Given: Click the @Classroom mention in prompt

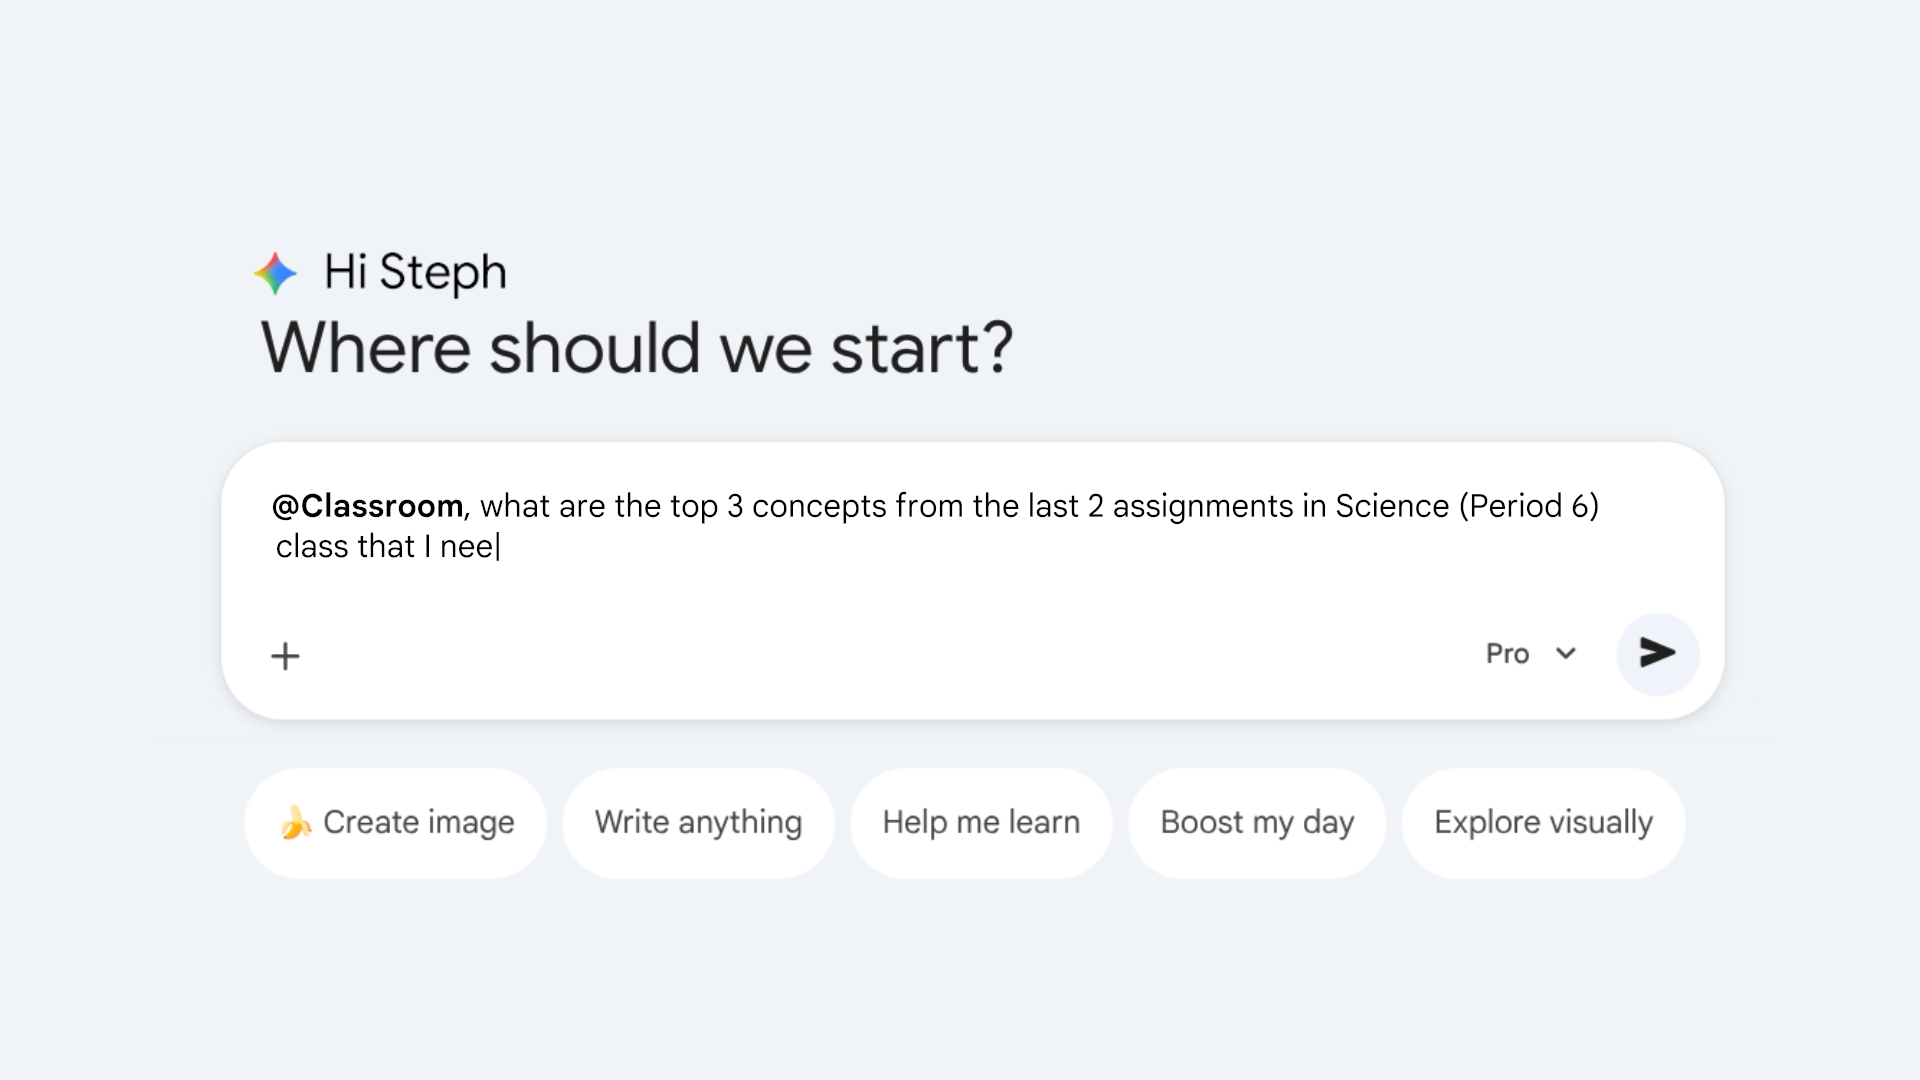Looking at the screenshot, I should (x=367, y=506).
